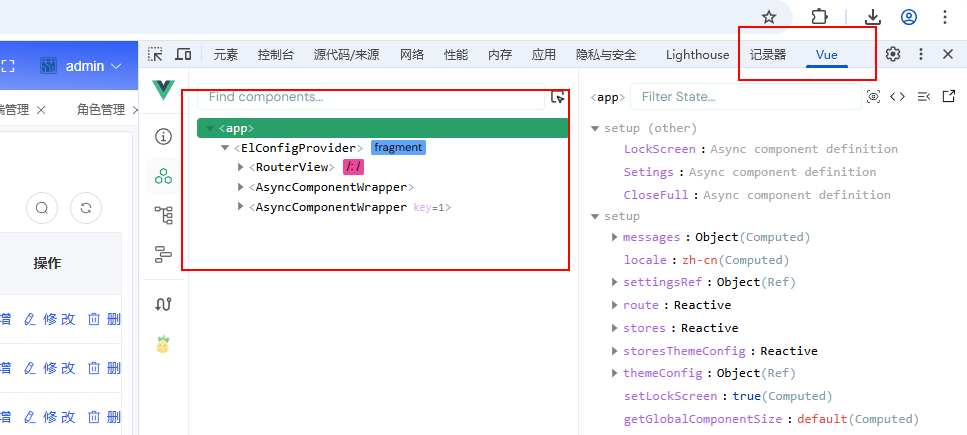This screenshot has height=435, width=967.
Task: Expand the route Reactive property
Action: click(x=615, y=305)
